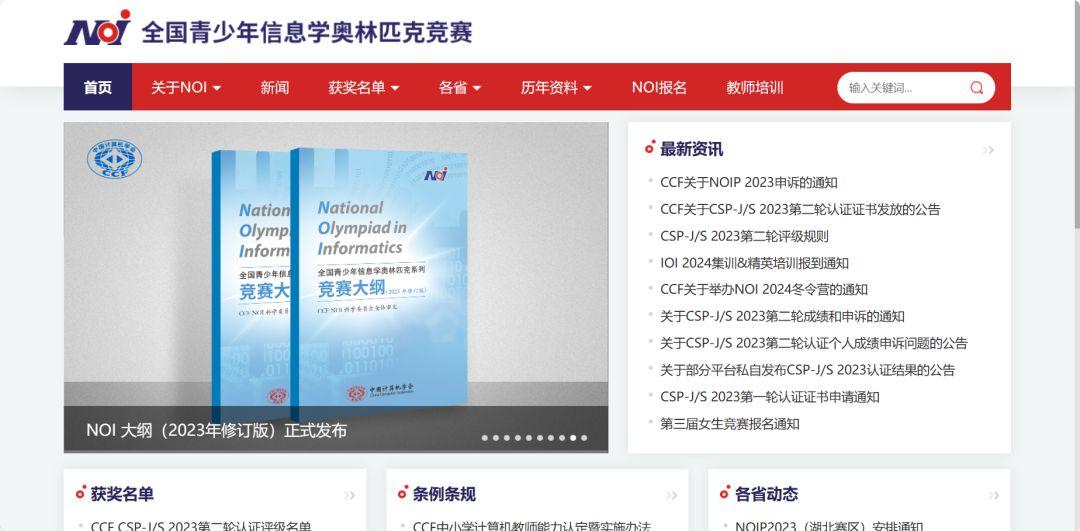The image size is (1080, 531).
Task: Click the 条例条规 card heading
Action: (444, 494)
